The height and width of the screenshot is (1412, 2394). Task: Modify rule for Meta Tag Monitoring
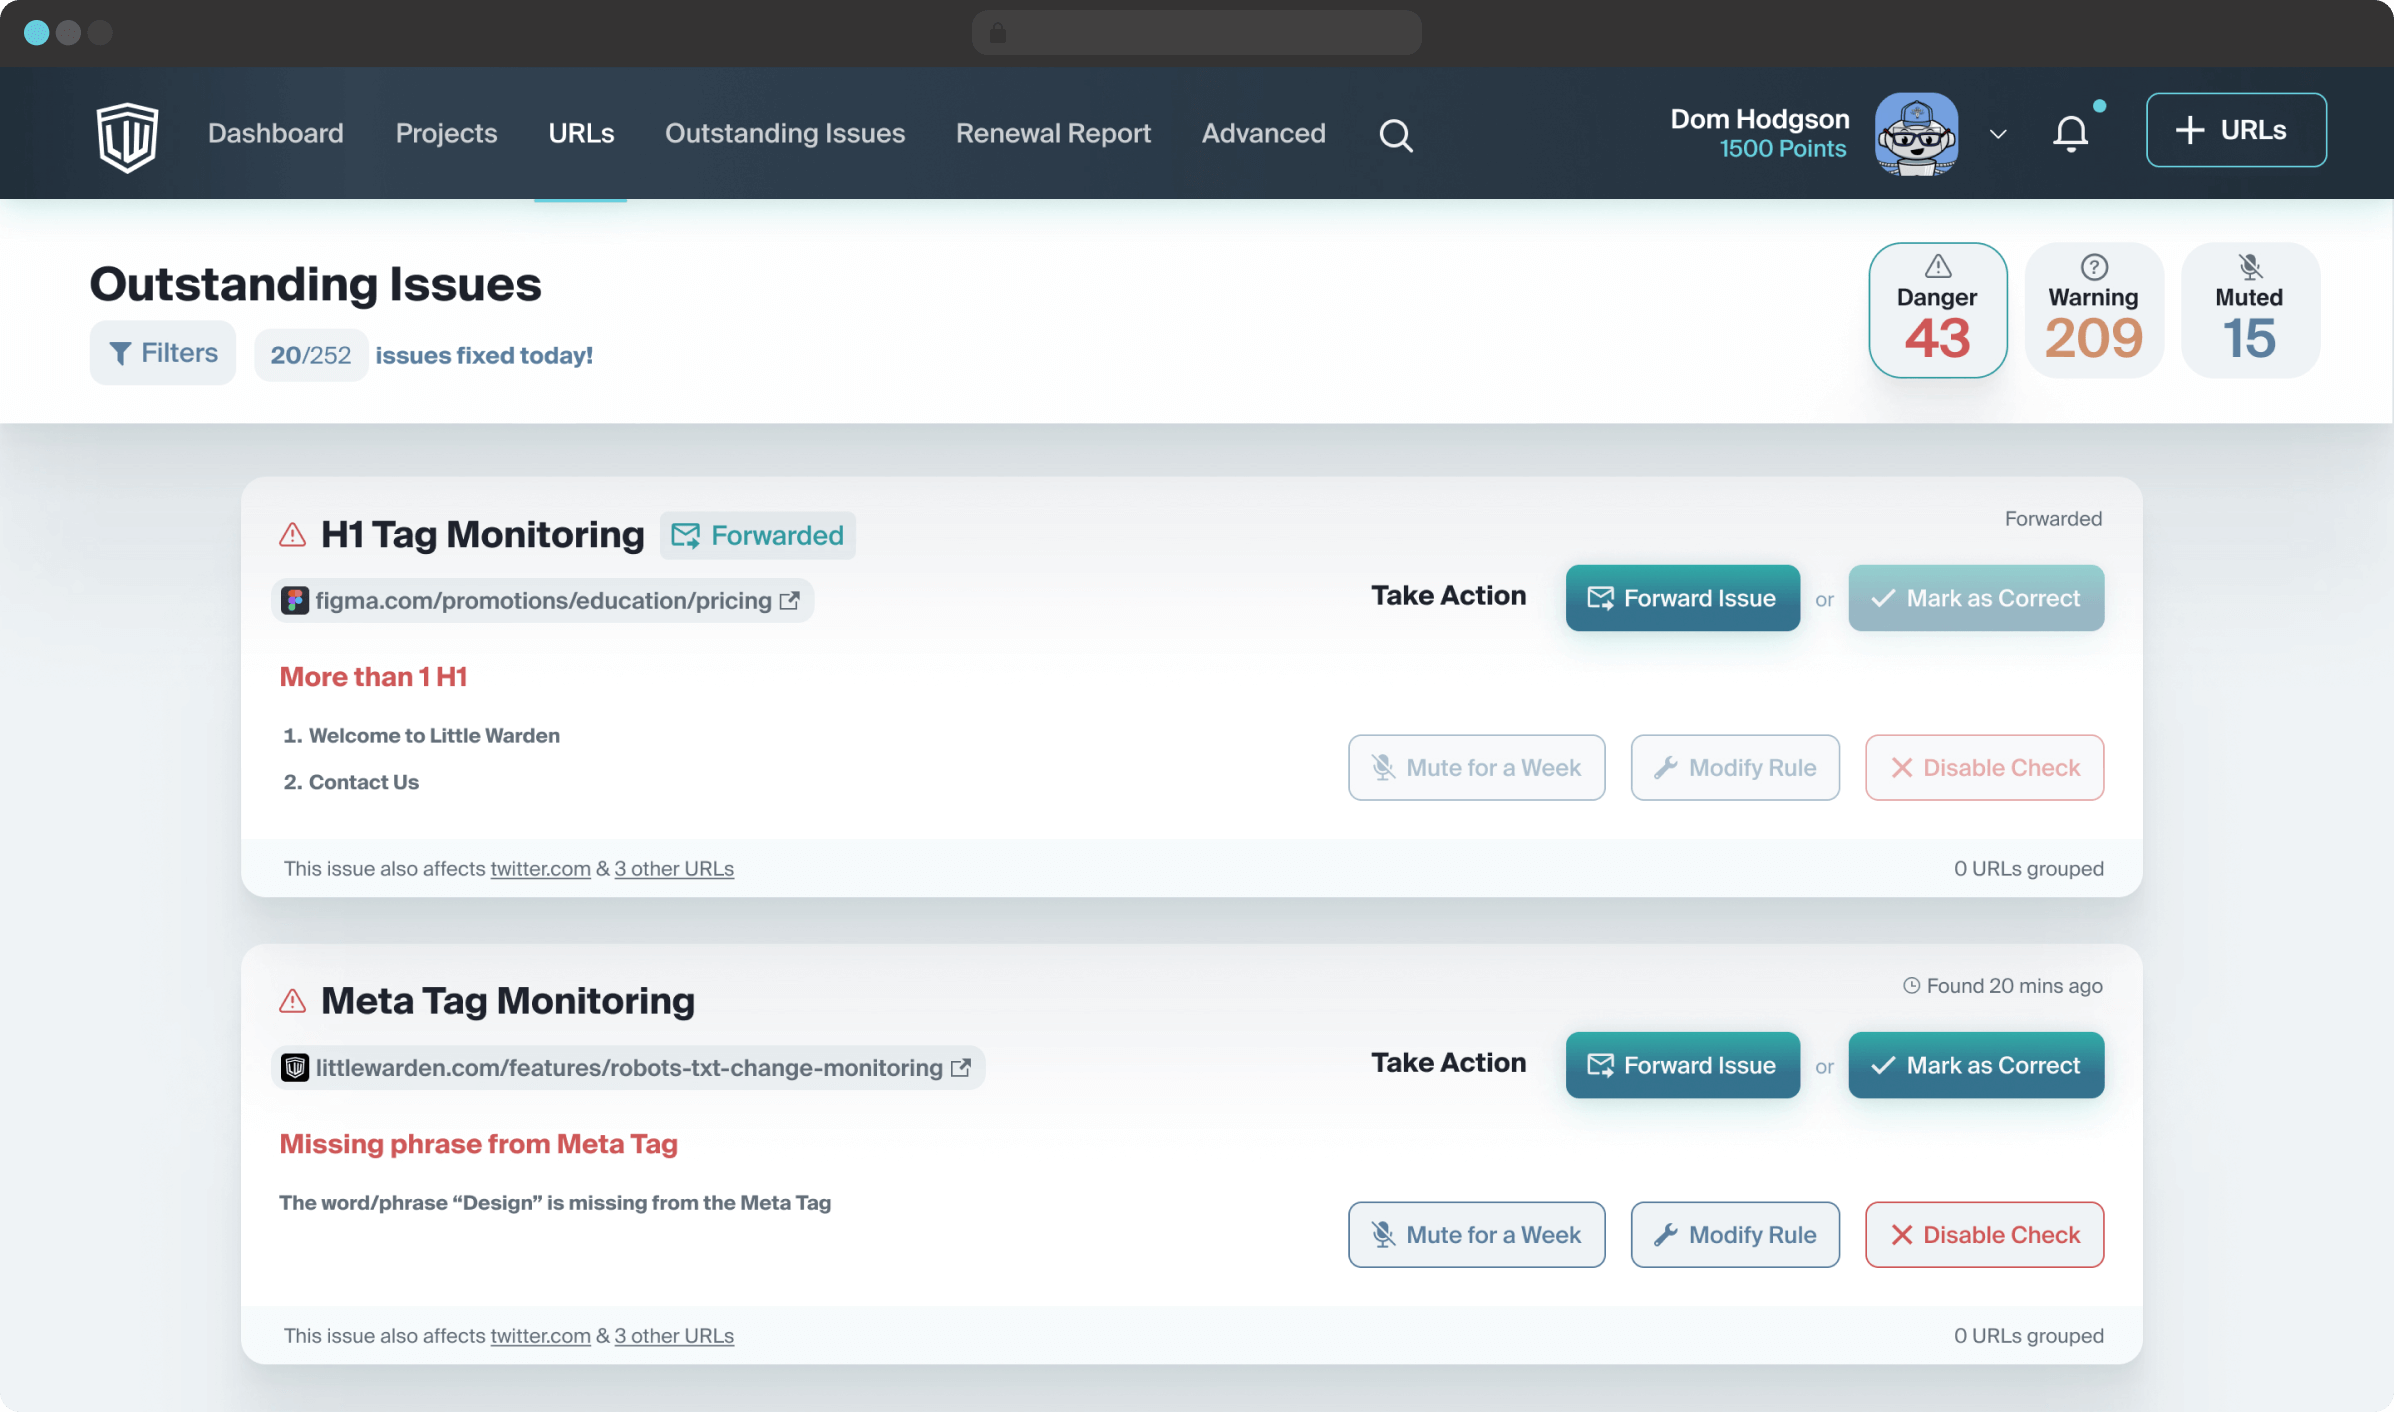(1735, 1235)
